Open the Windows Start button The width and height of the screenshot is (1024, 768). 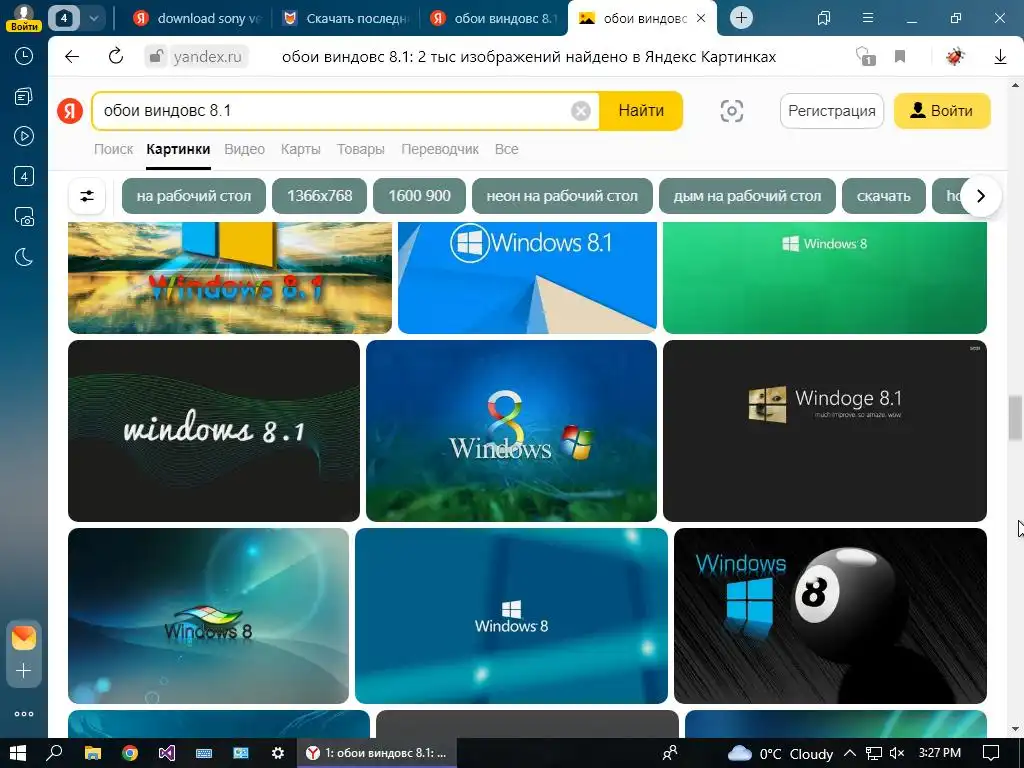point(18,753)
